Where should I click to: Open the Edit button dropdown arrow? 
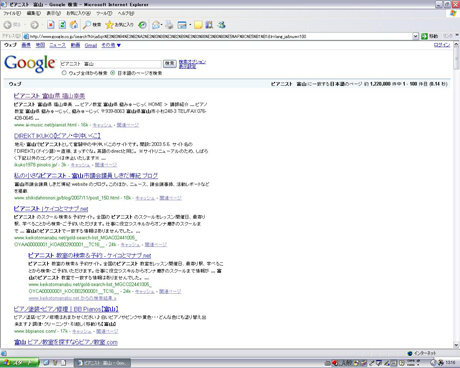(x=190, y=25)
